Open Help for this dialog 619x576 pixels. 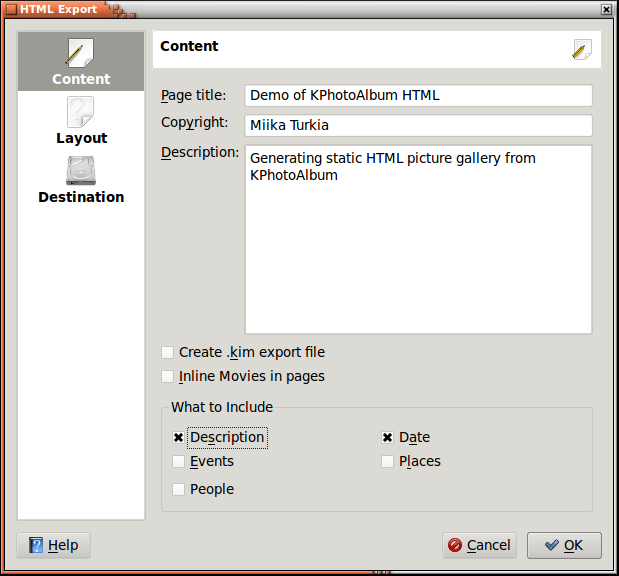[x=54, y=545]
